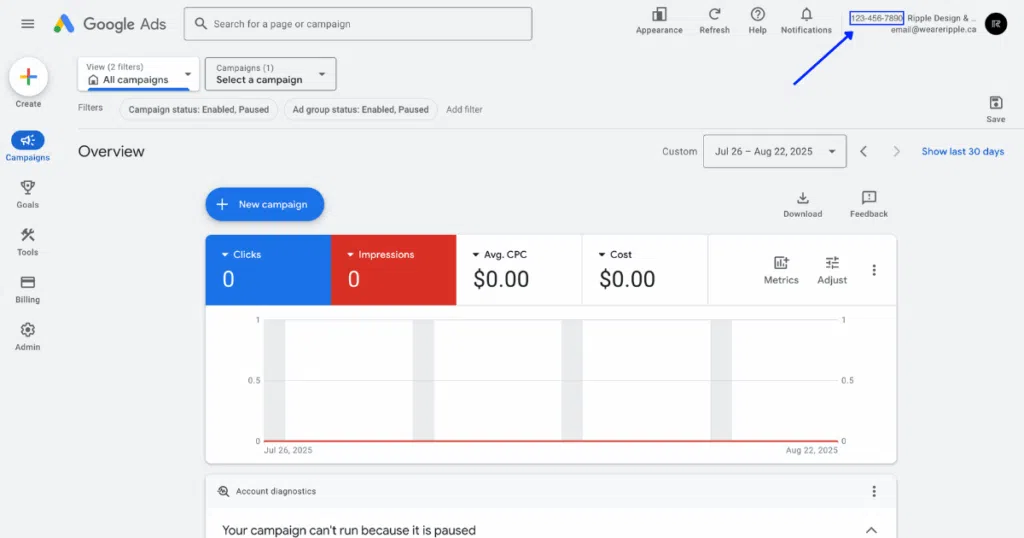Expand the All campaigns view dropdown
This screenshot has width=1024, height=538.
(x=138, y=74)
